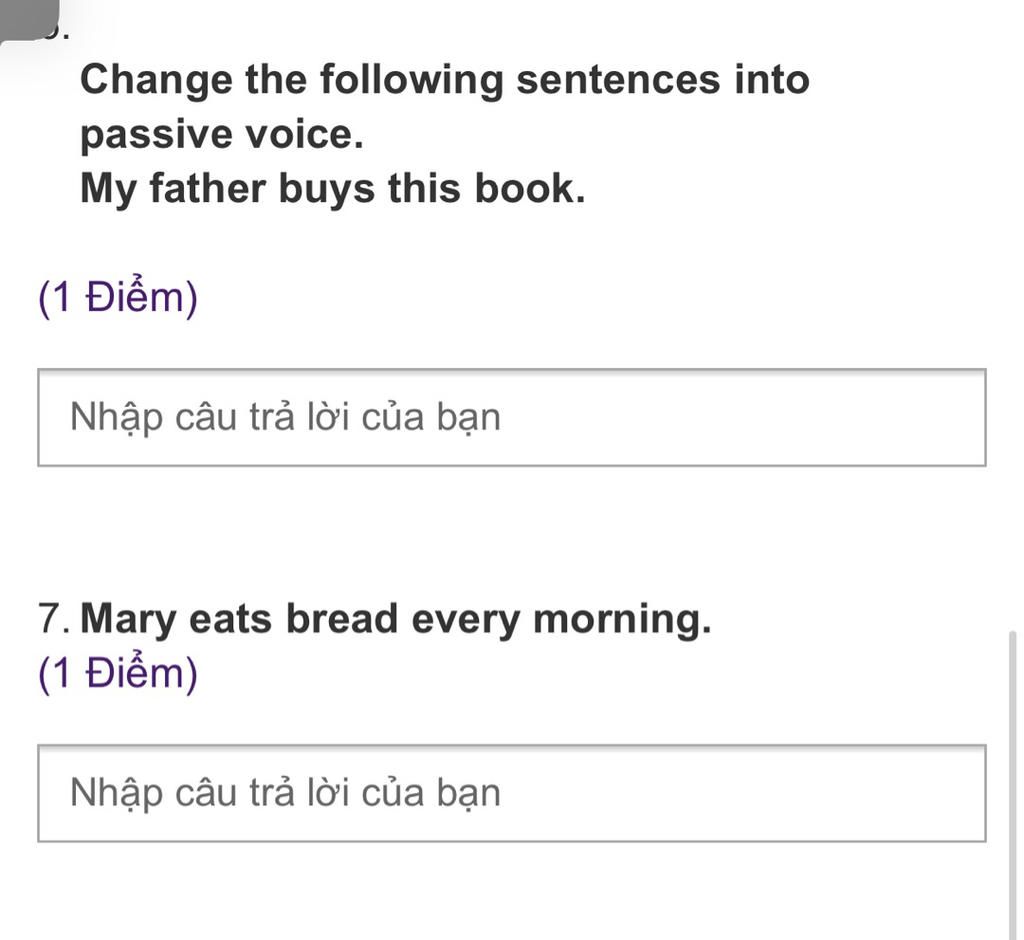The image size is (1024, 940).
Task: Click the word 'eats' in question 7
Action: pyautogui.click(x=230, y=619)
